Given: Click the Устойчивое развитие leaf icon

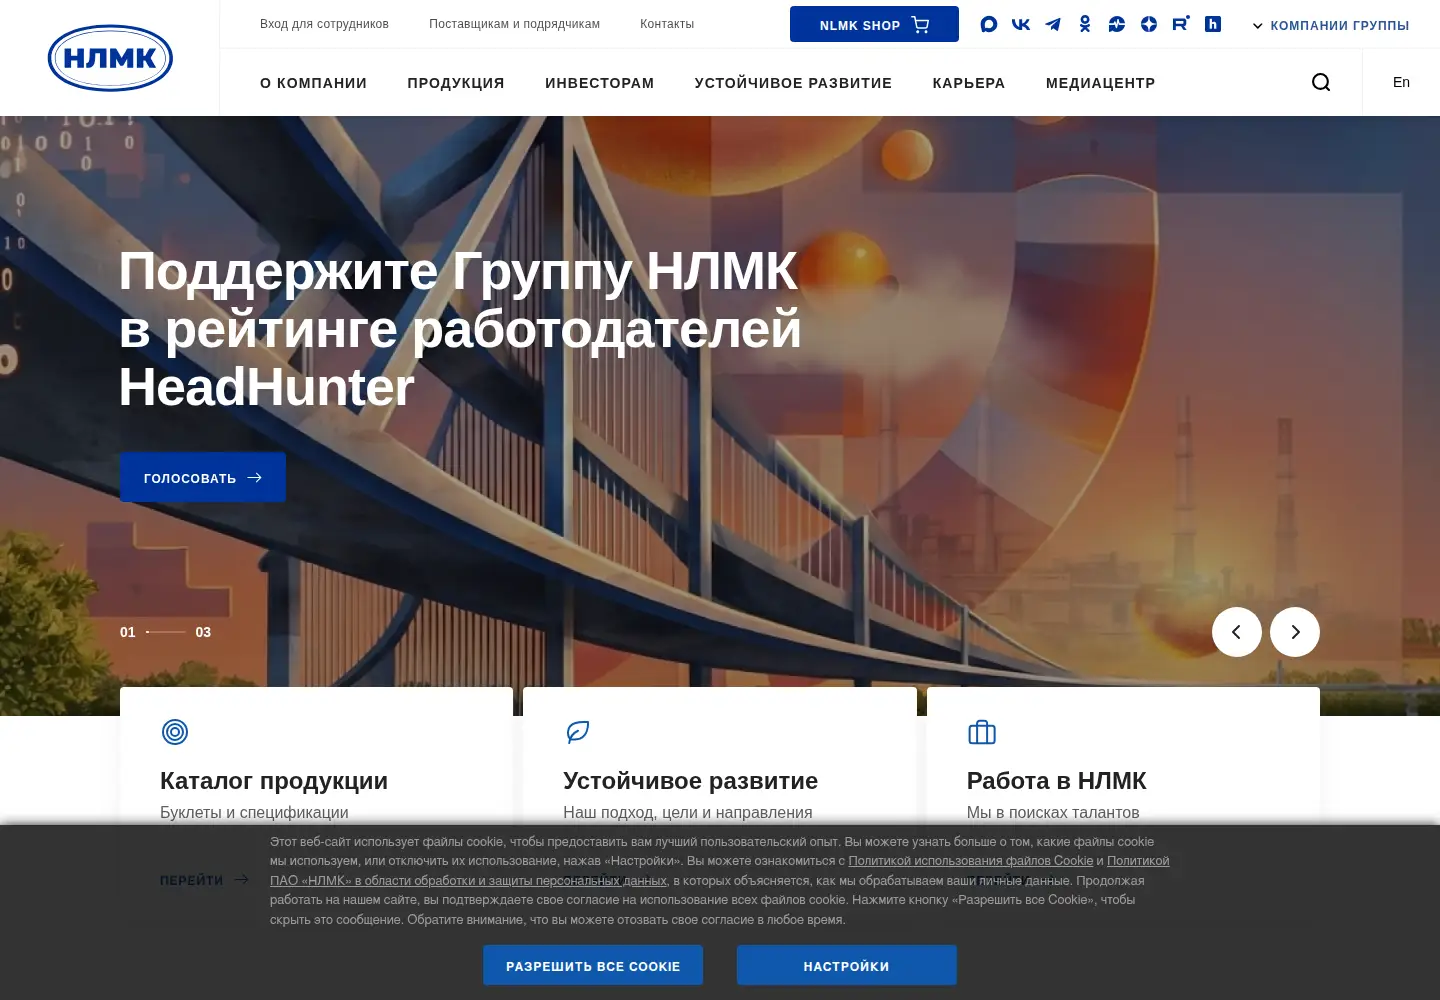Looking at the screenshot, I should tap(578, 732).
